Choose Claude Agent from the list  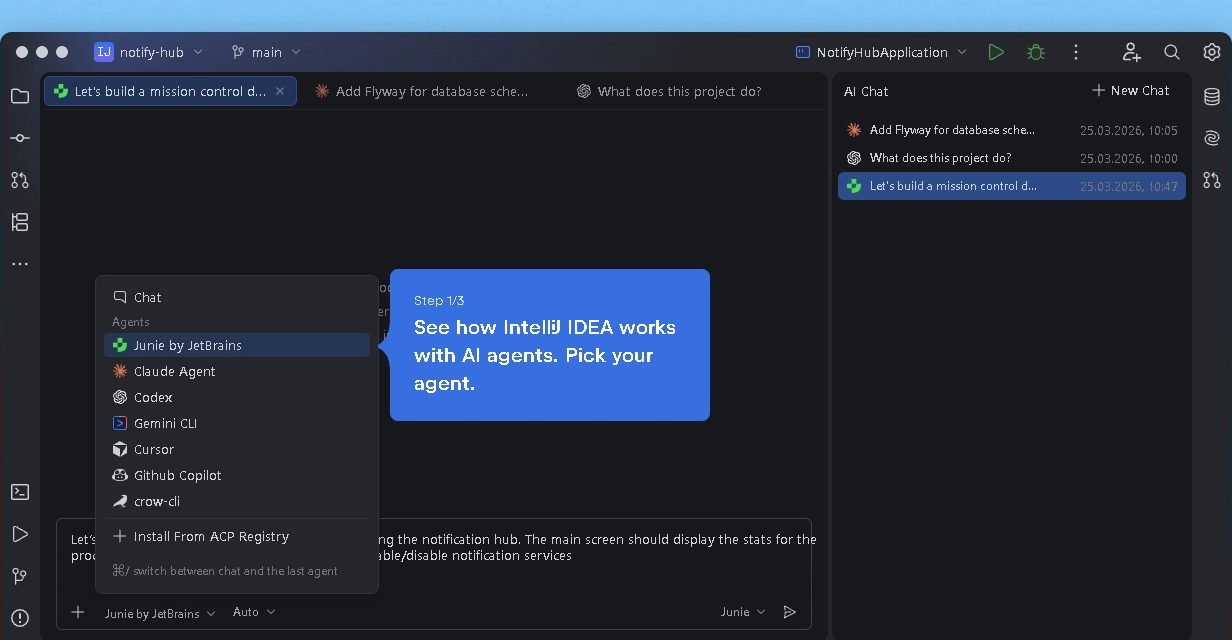coord(237,371)
